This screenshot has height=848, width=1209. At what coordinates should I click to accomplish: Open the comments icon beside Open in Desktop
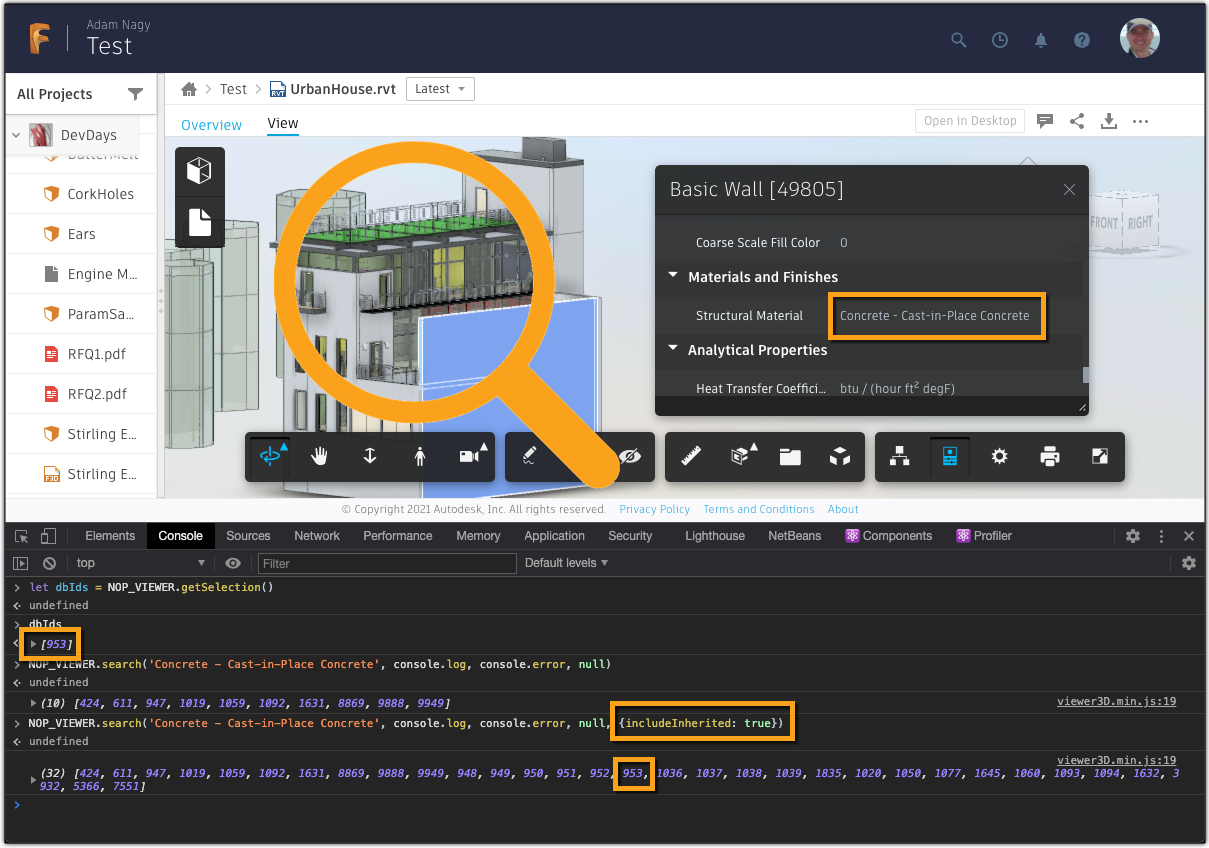tap(1045, 121)
